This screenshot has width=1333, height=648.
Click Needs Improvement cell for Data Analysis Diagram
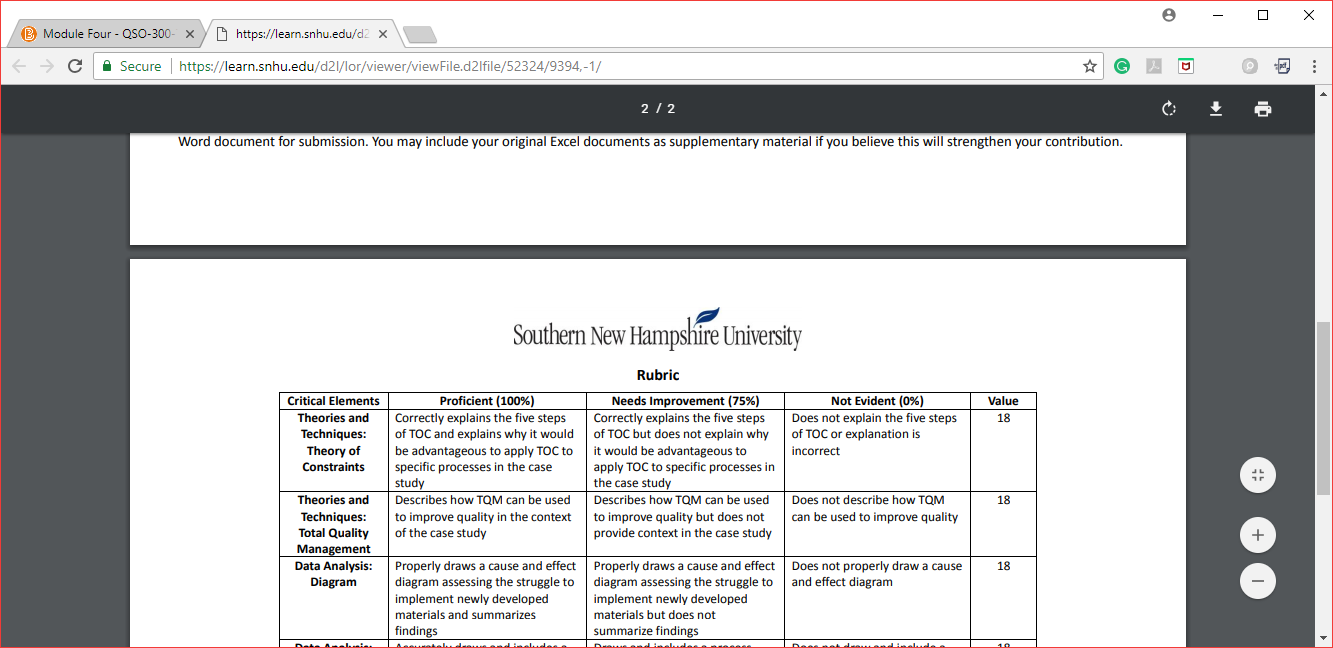[684, 599]
